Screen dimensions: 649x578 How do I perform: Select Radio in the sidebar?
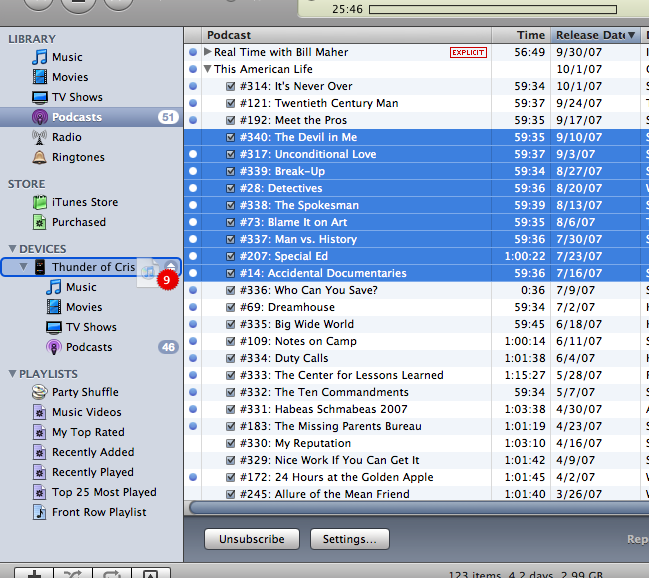point(91,137)
